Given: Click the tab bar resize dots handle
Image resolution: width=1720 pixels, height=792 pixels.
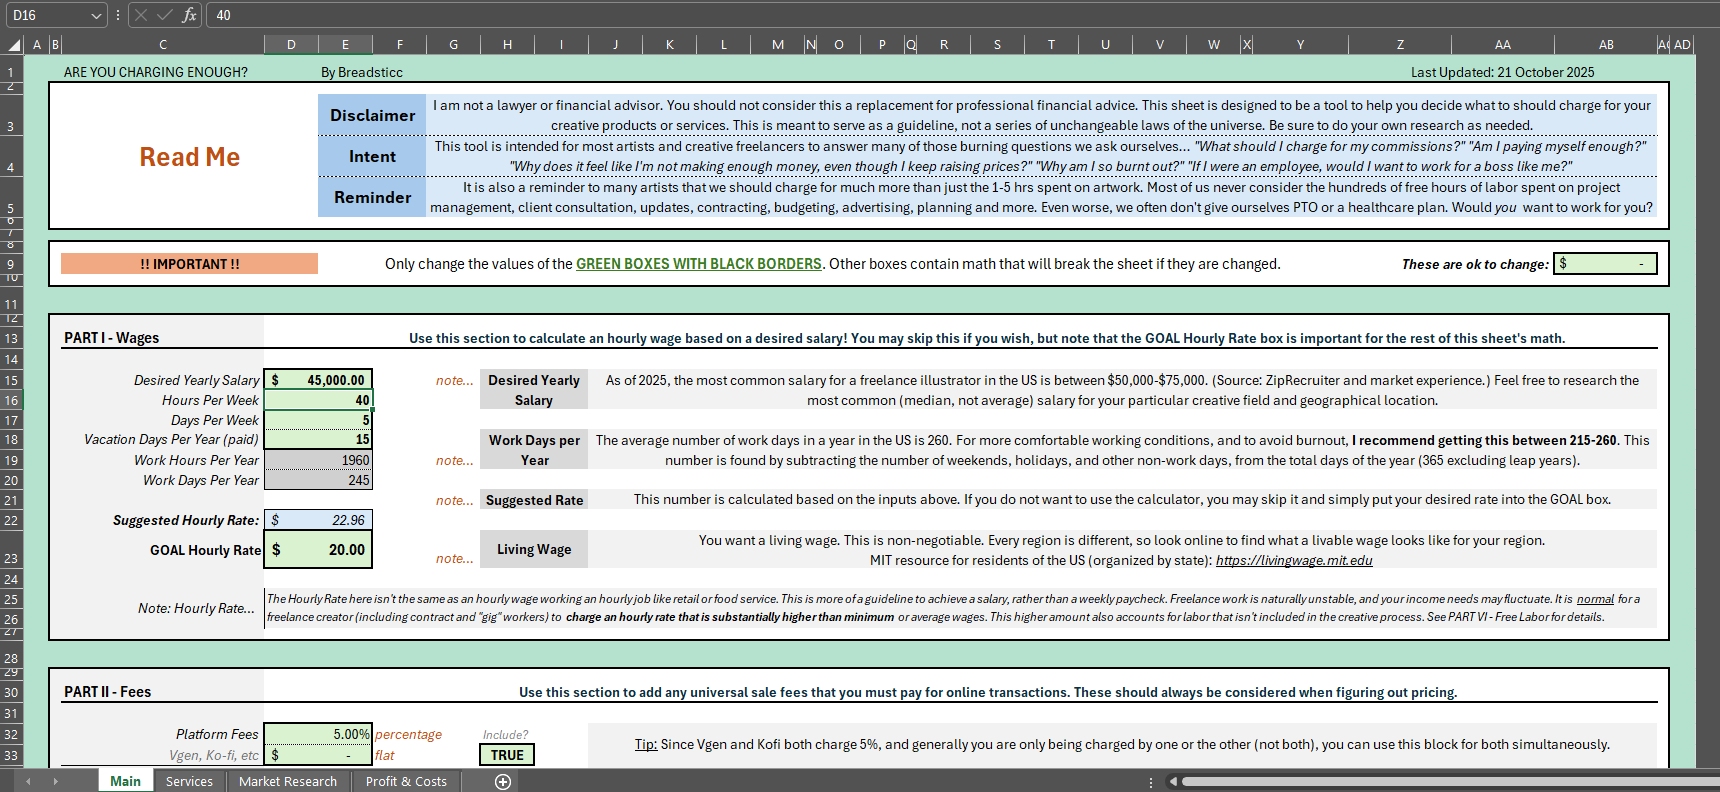Looking at the screenshot, I should (x=1151, y=781).
